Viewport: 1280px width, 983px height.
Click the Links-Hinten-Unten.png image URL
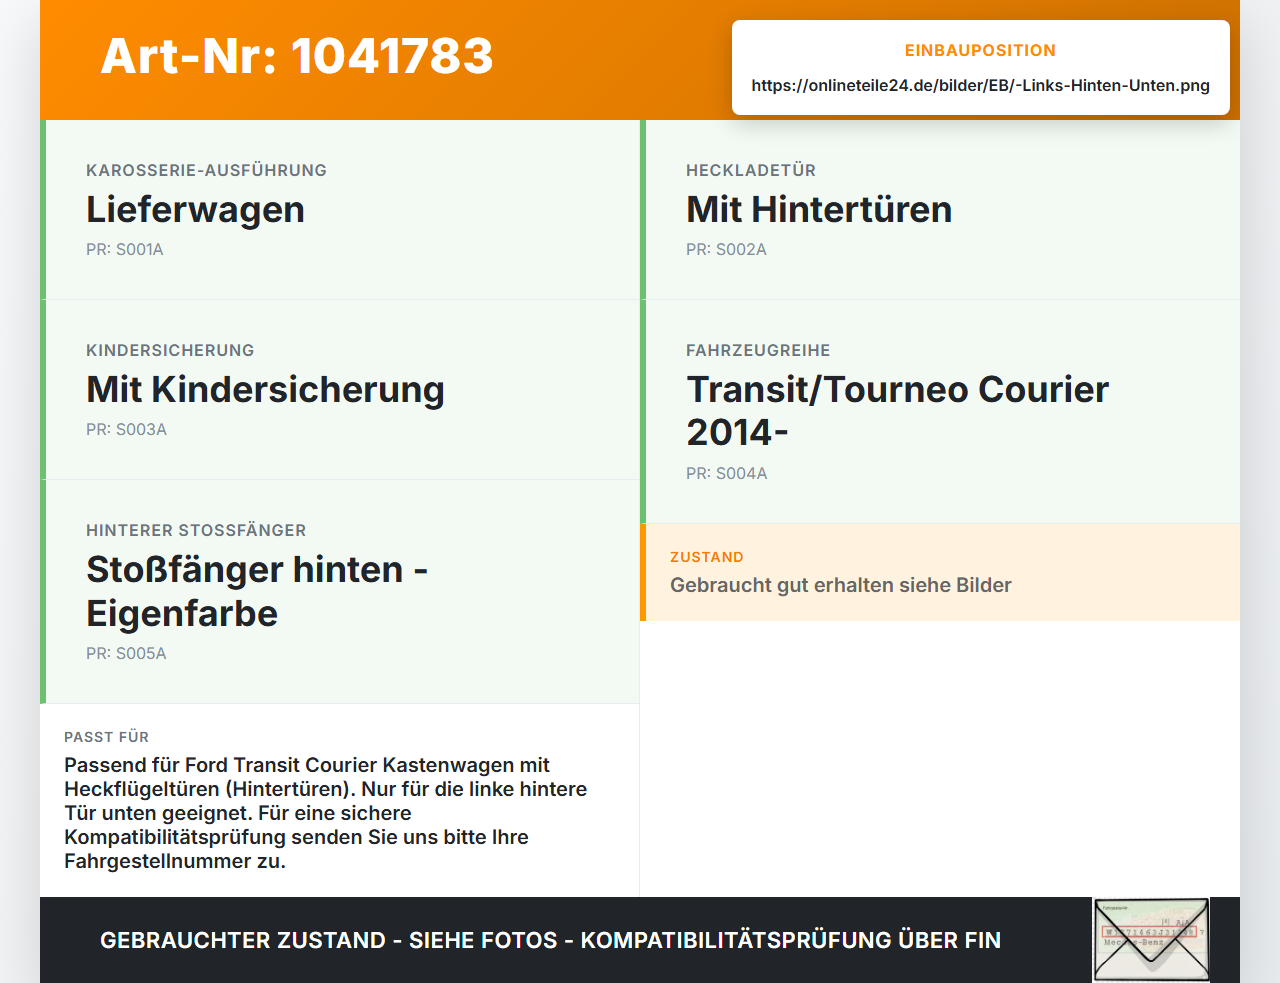pos(980,85)
